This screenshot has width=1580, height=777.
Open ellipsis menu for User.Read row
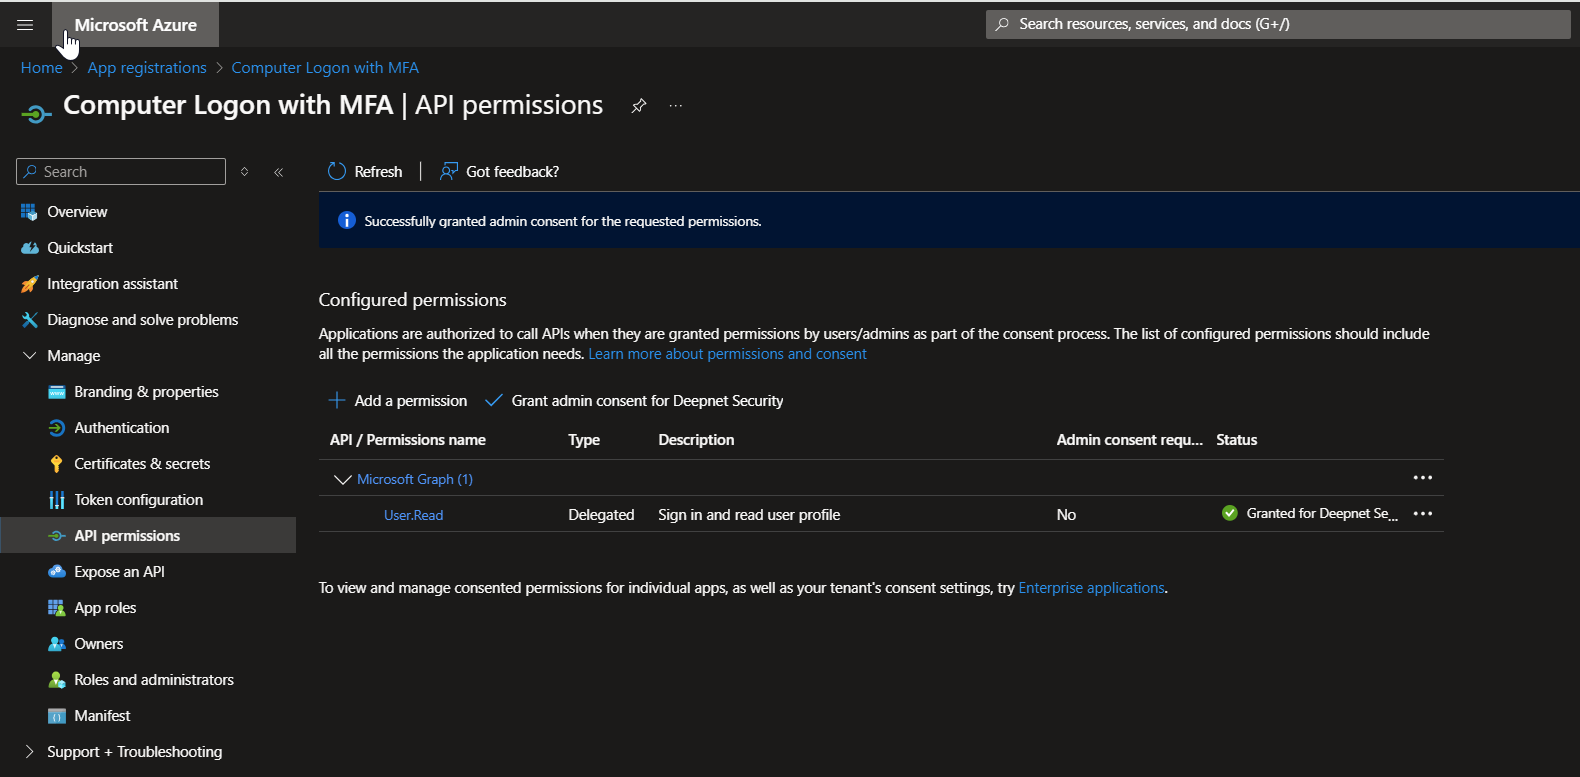tap(1422, 514)
